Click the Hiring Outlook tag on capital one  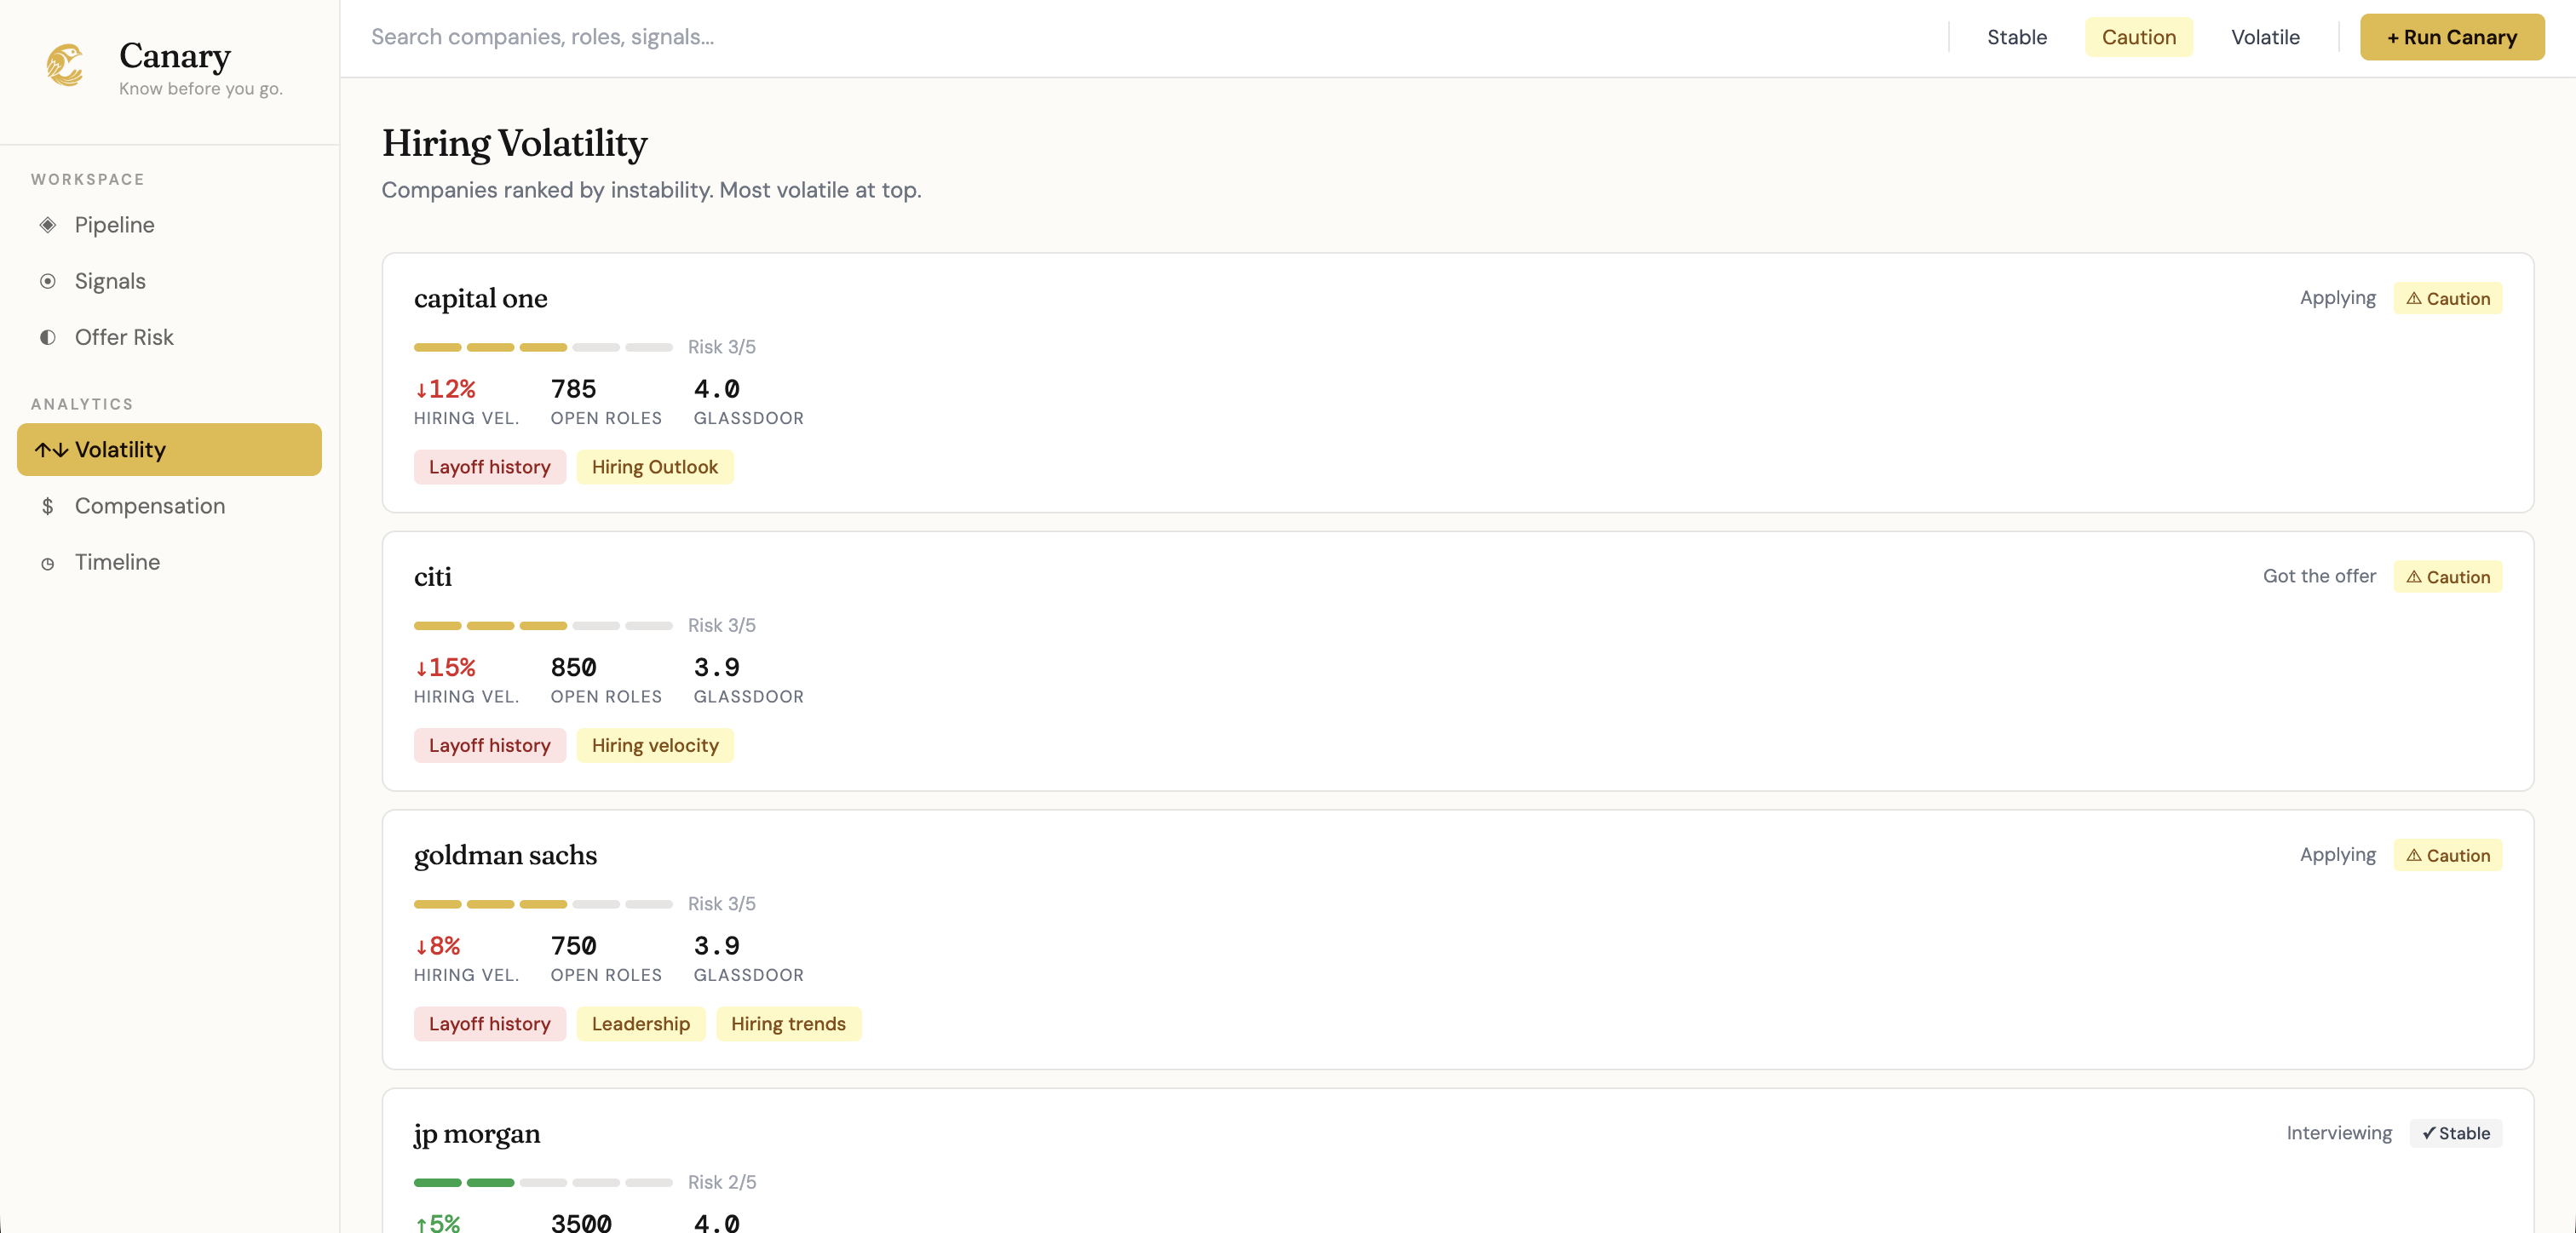(x=654, y=467)
